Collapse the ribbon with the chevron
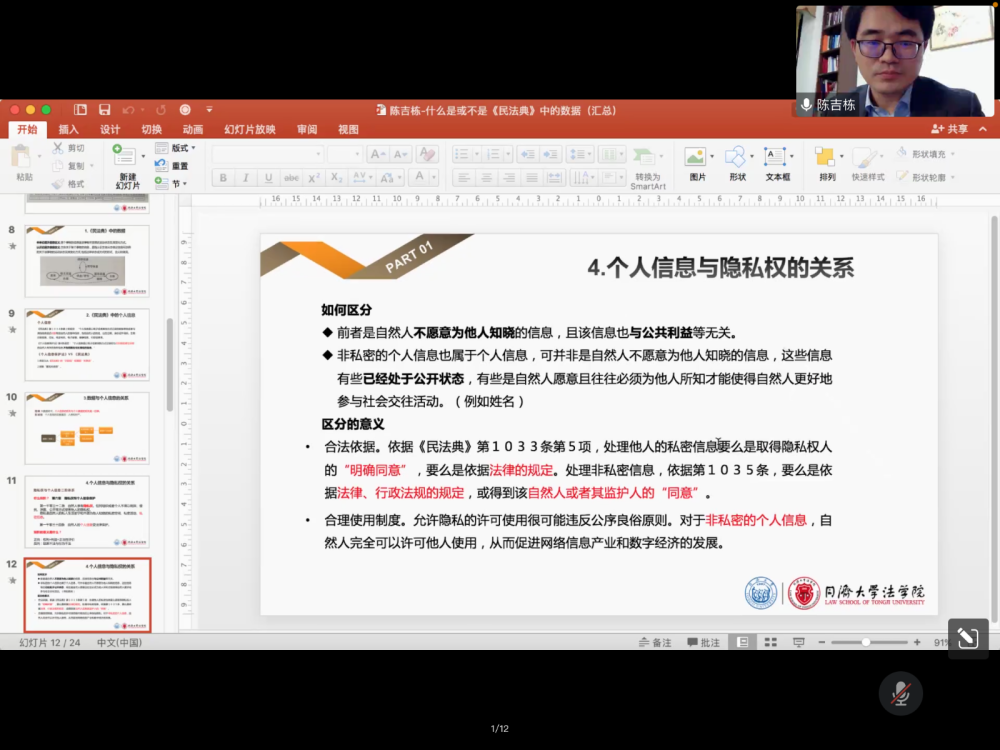 click(x=983, y=129)
